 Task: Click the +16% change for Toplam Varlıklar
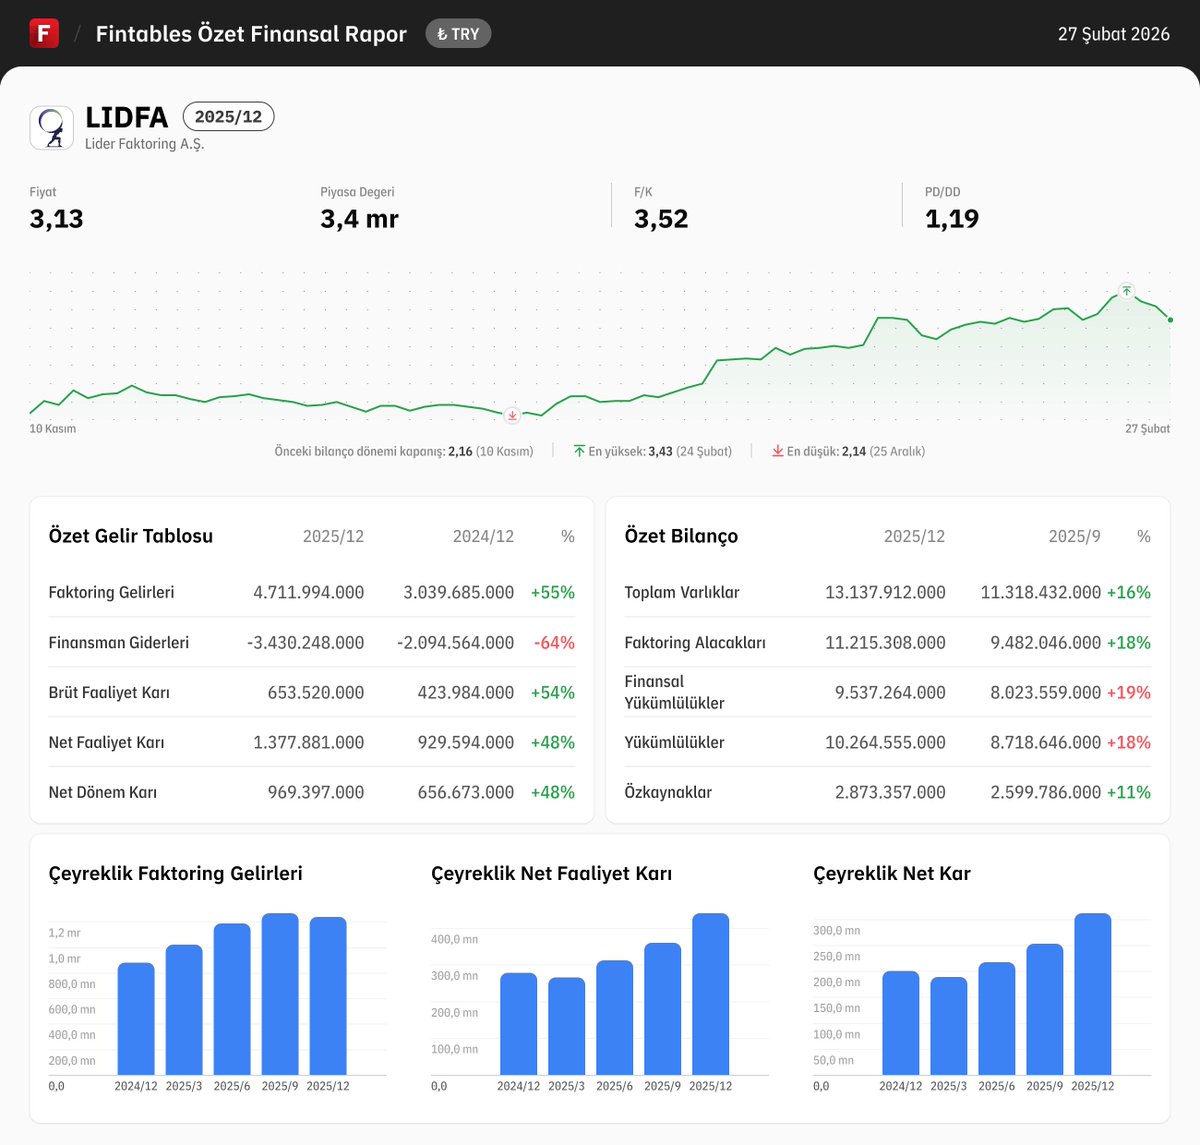click(1129, 592)
